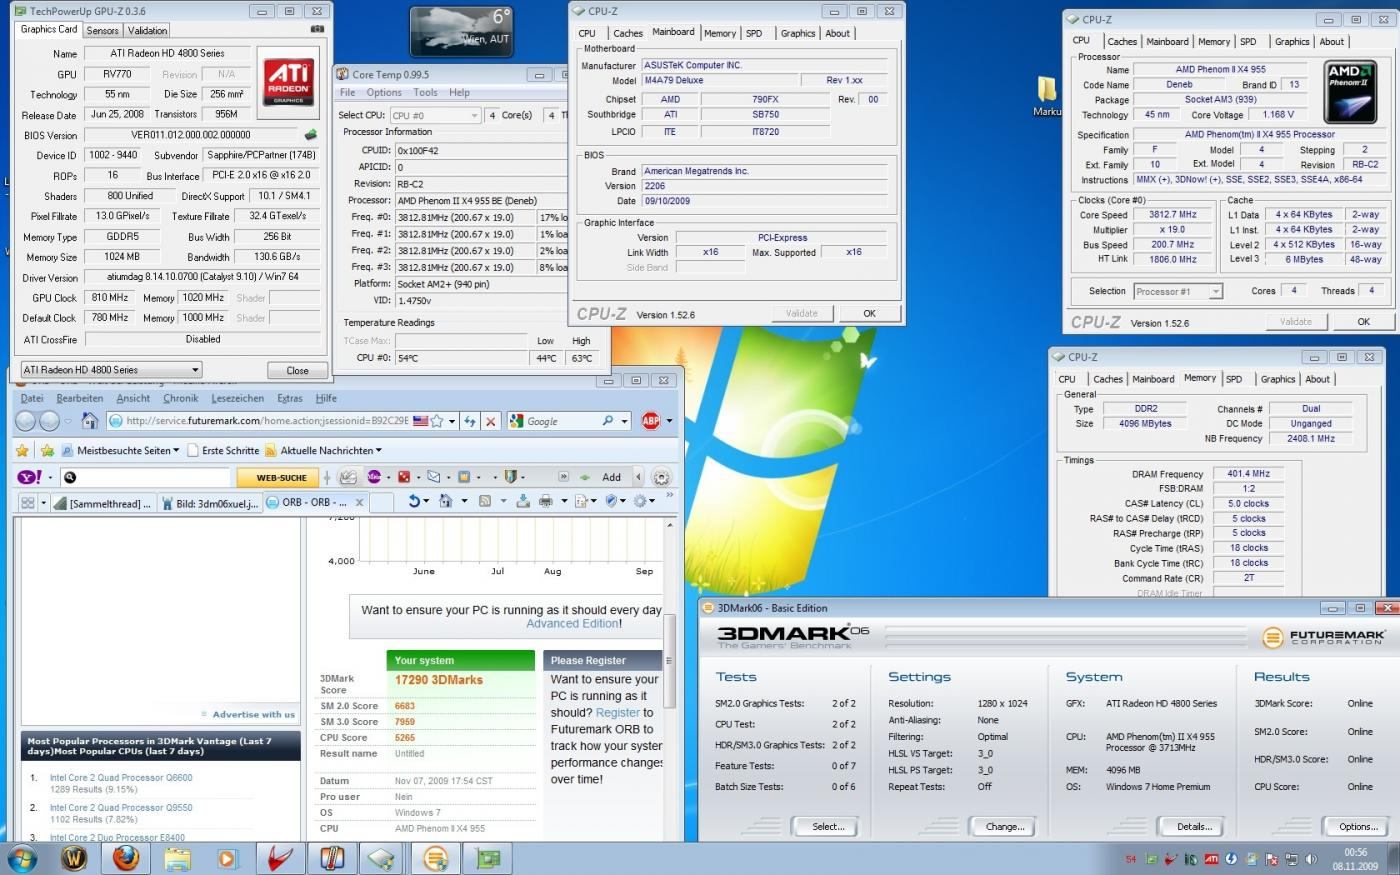Click the network tray icon
The width and height of the screenshot is (1400, 875).
(x=1291, y=859)
